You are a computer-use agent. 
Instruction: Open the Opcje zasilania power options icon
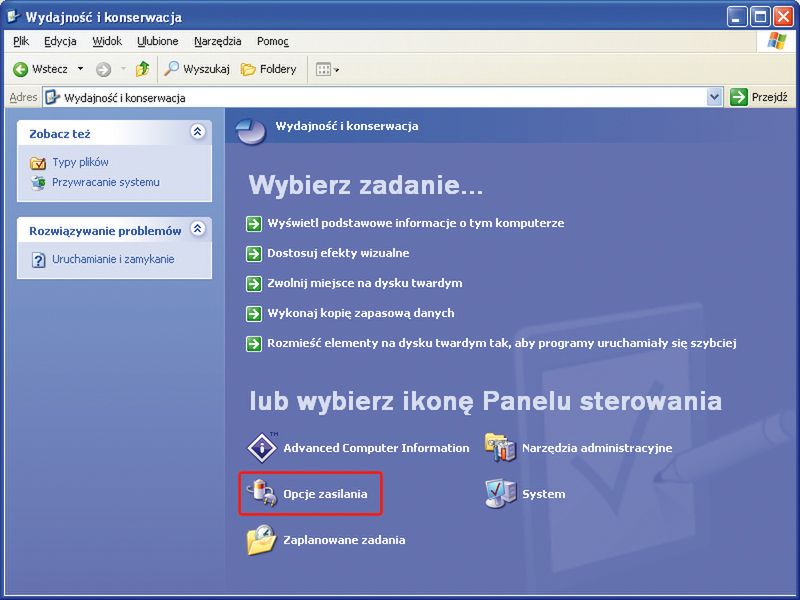(x=262, y=493)
